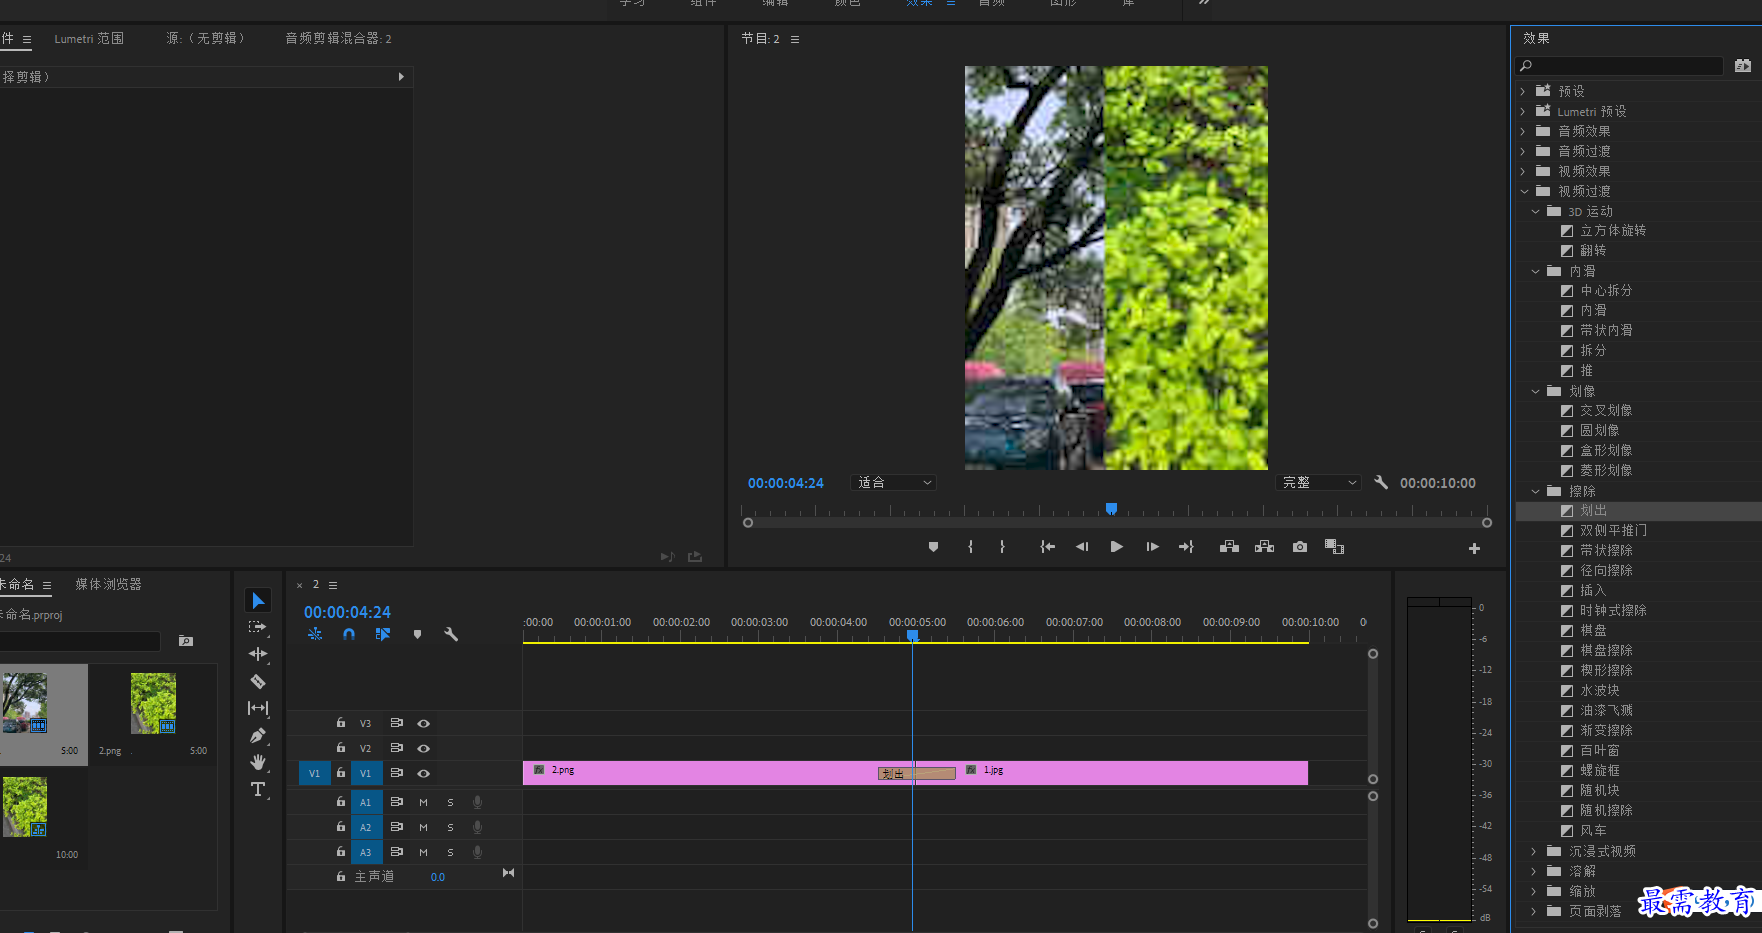Viewport: 1762px width, 933px height.
Task: Open program monitor wrench settings
Action: pyautogui.click(x=1381, y=482)
